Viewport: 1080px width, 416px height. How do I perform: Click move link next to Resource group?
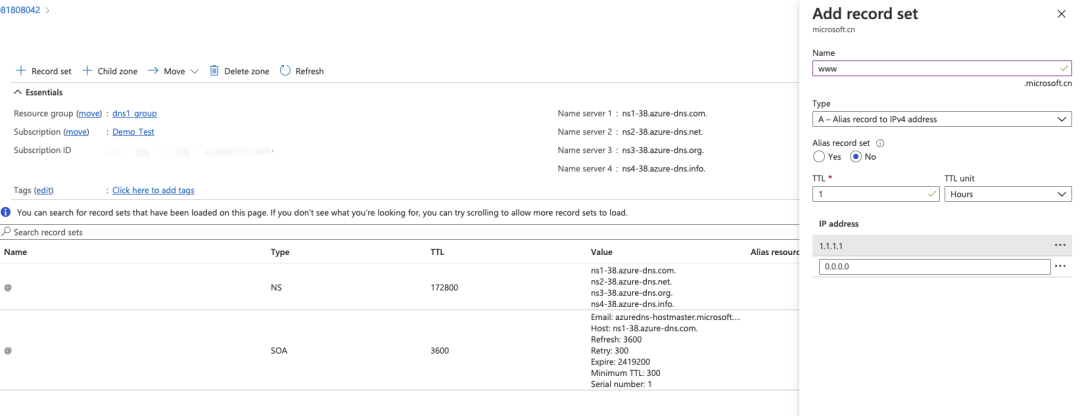[x=89, y=114]
